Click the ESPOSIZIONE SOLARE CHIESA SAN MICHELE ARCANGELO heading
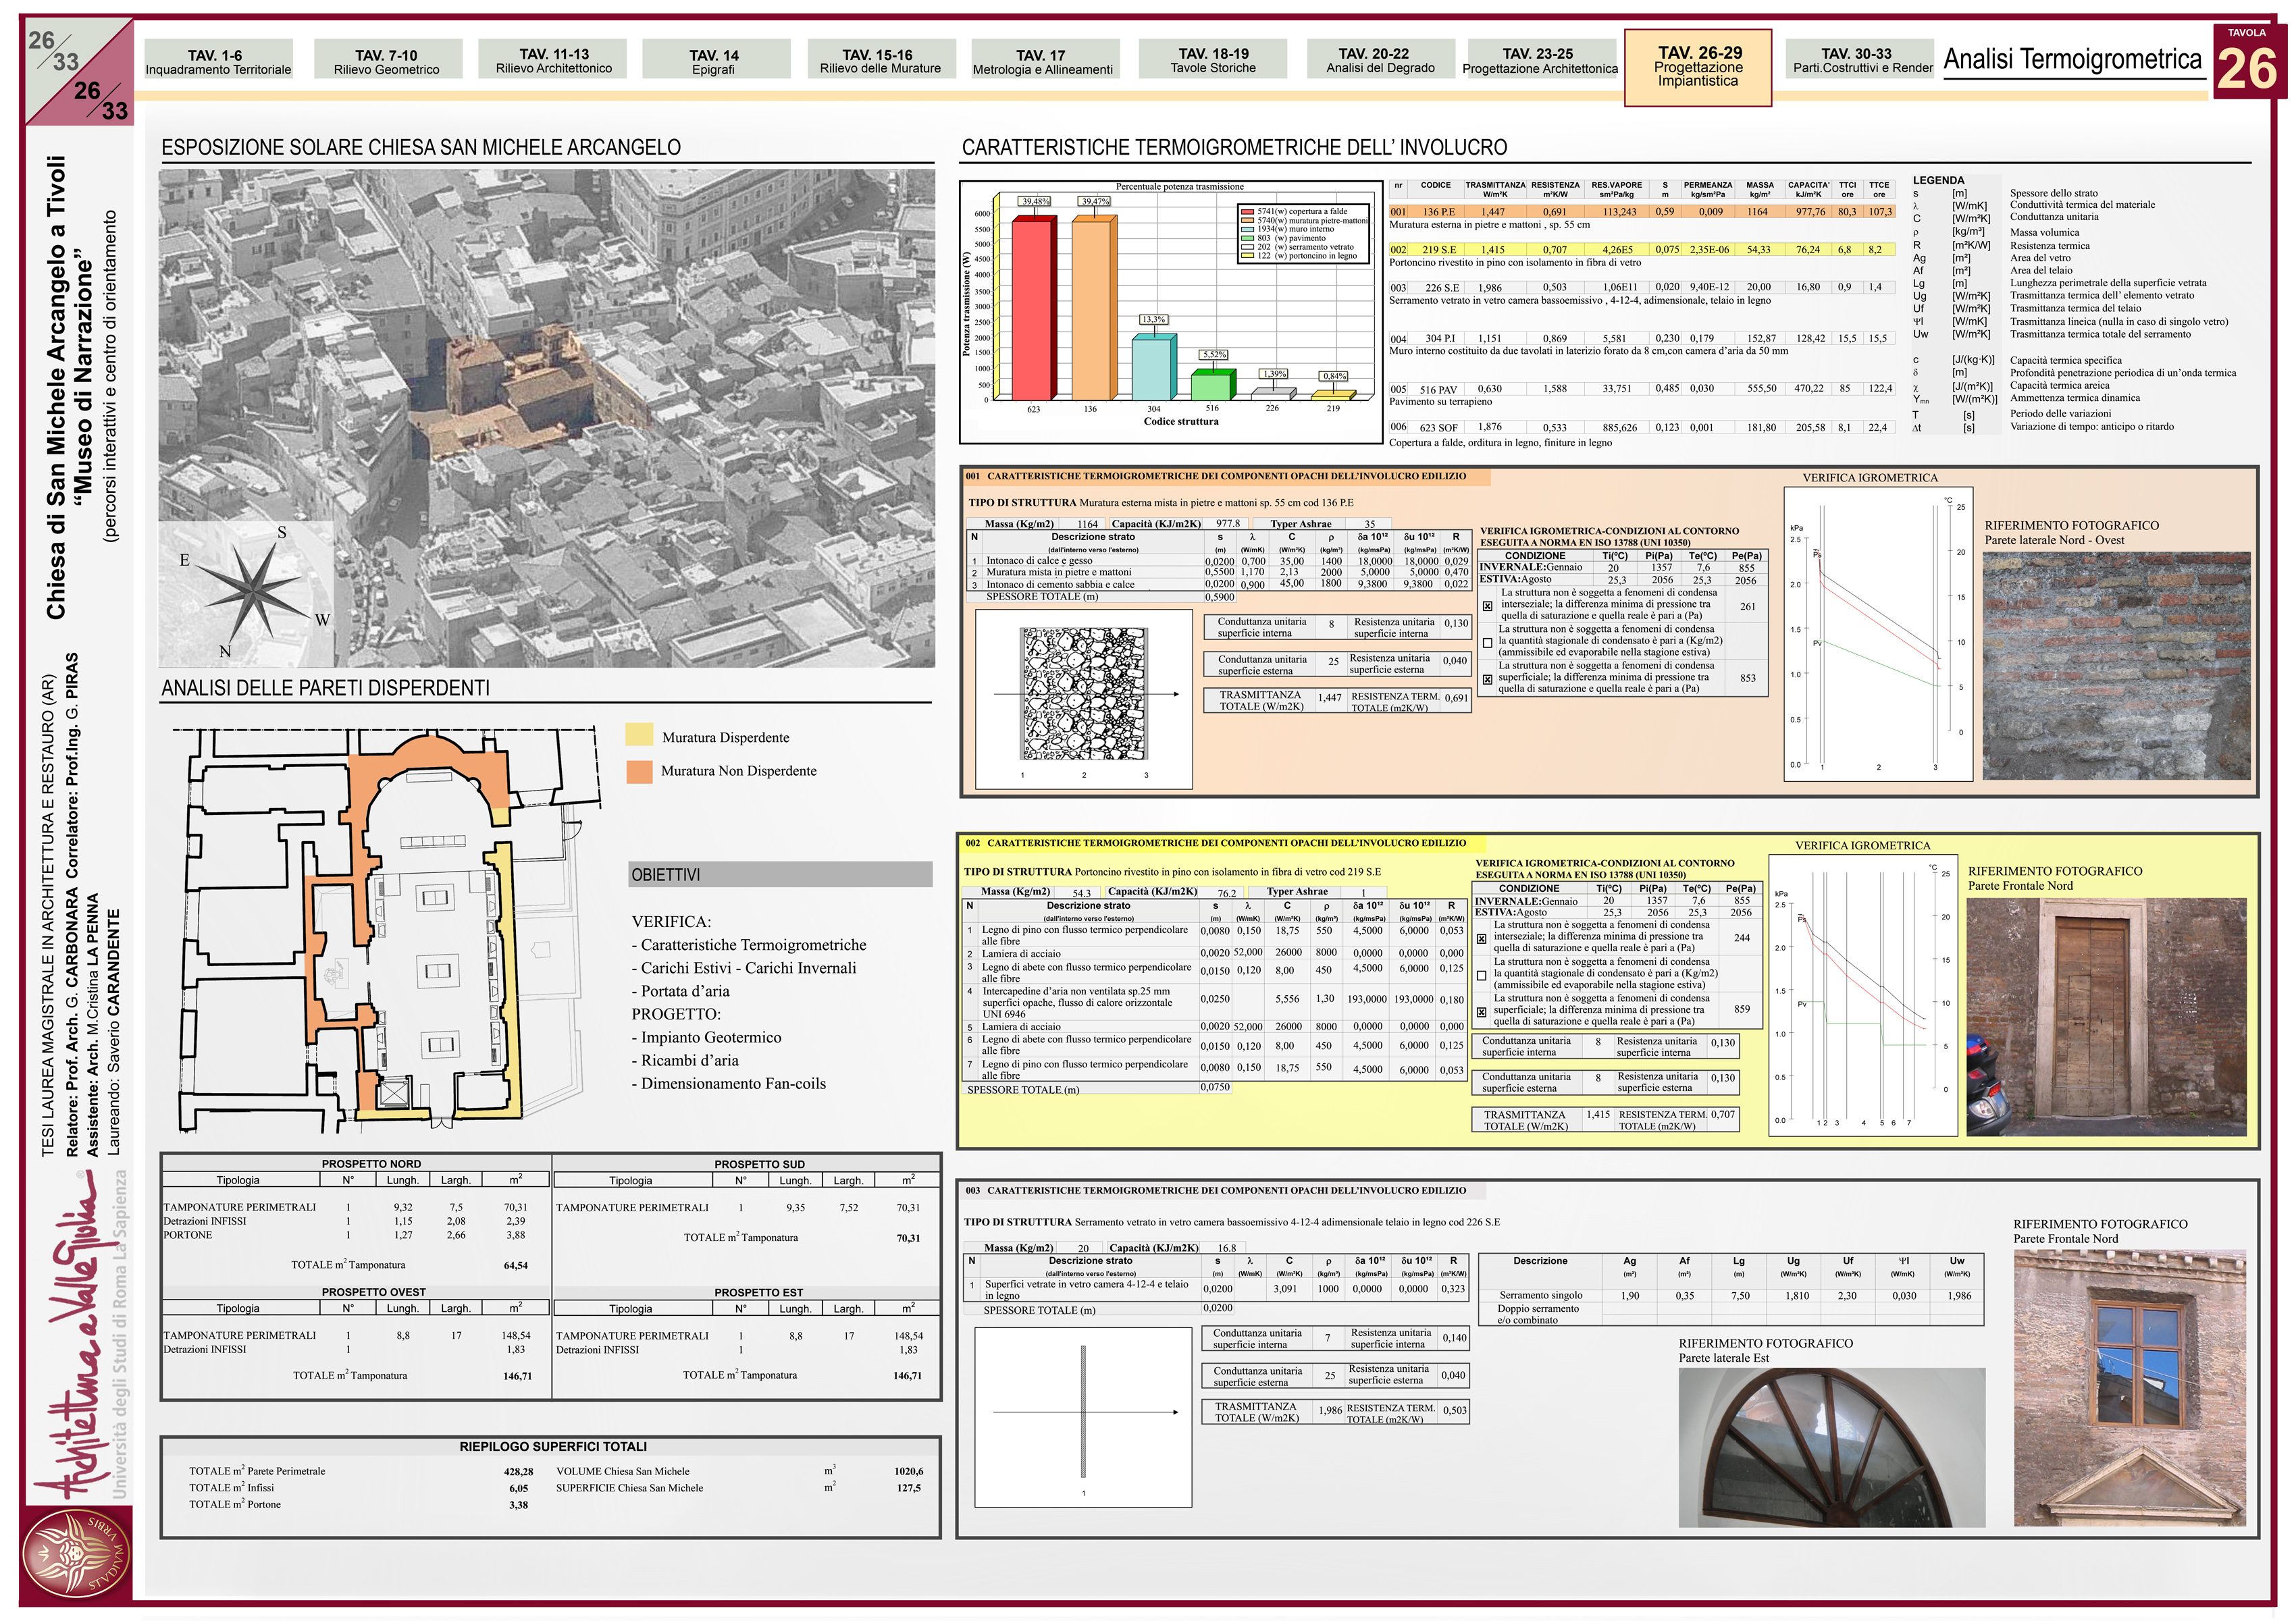 421,147
